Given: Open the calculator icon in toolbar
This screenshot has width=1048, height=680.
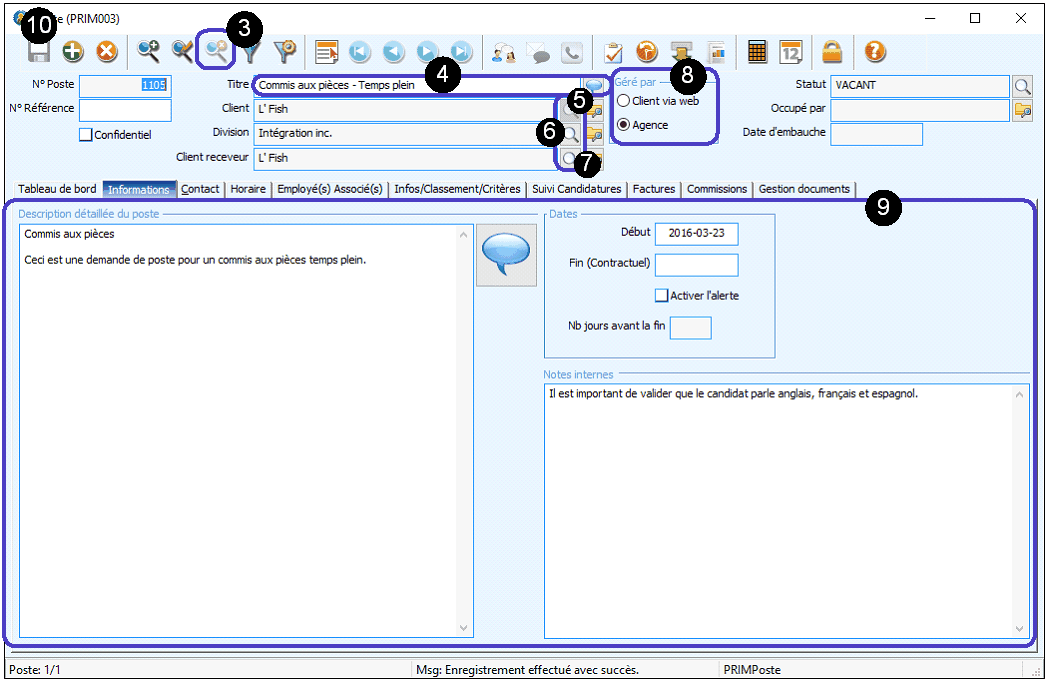Looking at the screenshot, I should [x=757, y=52].
